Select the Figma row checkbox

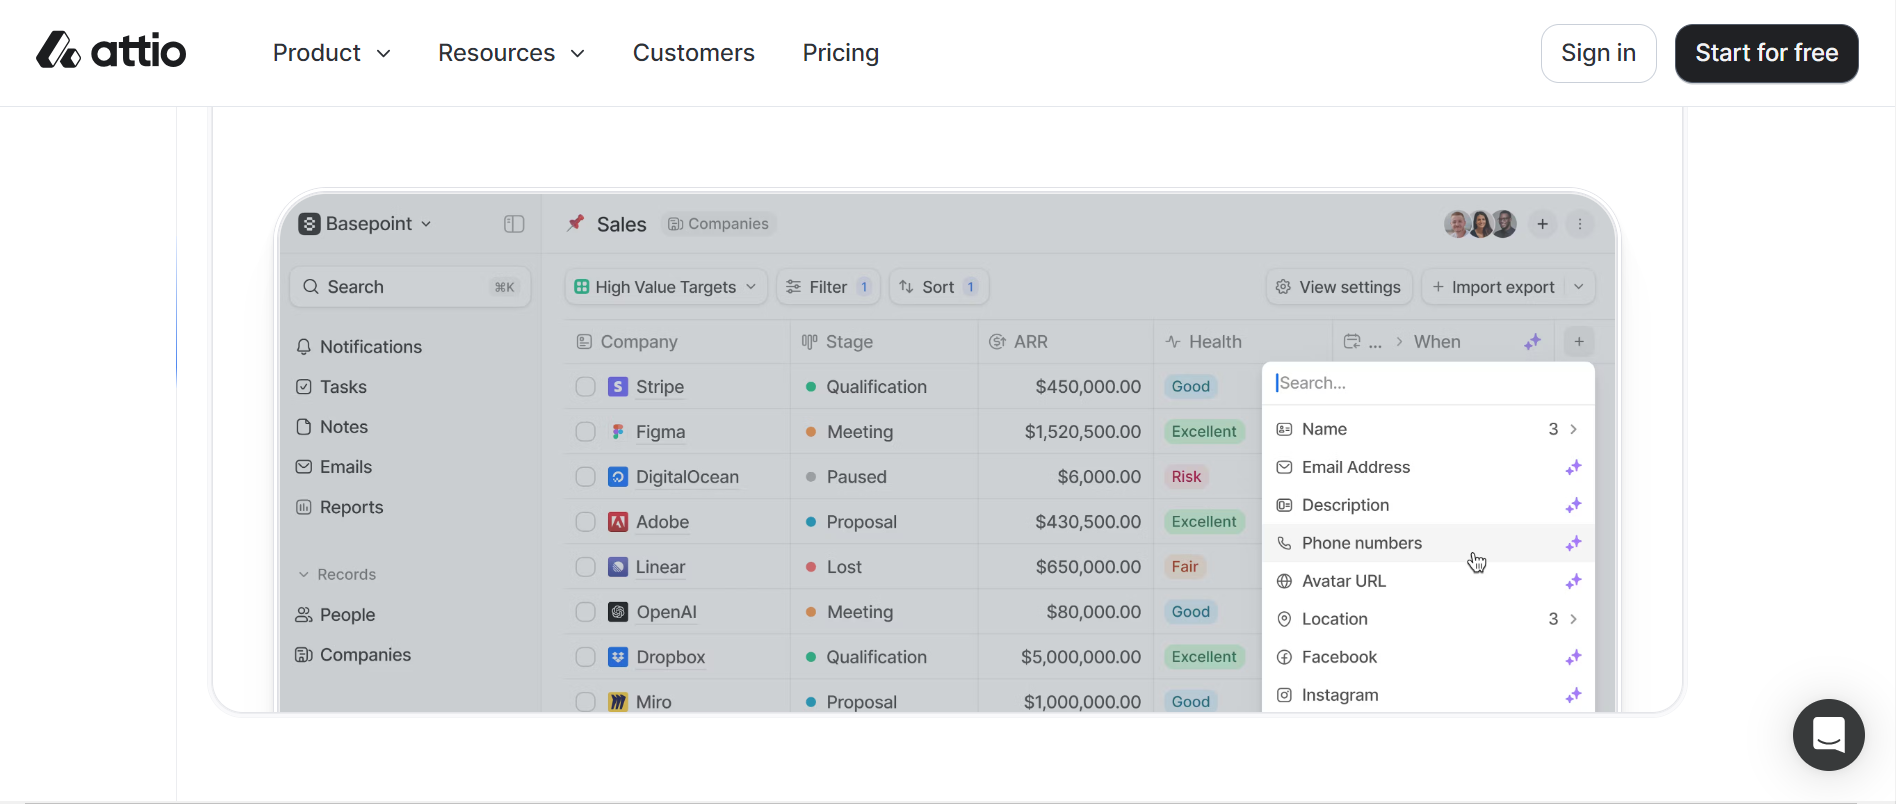[585, 431]
